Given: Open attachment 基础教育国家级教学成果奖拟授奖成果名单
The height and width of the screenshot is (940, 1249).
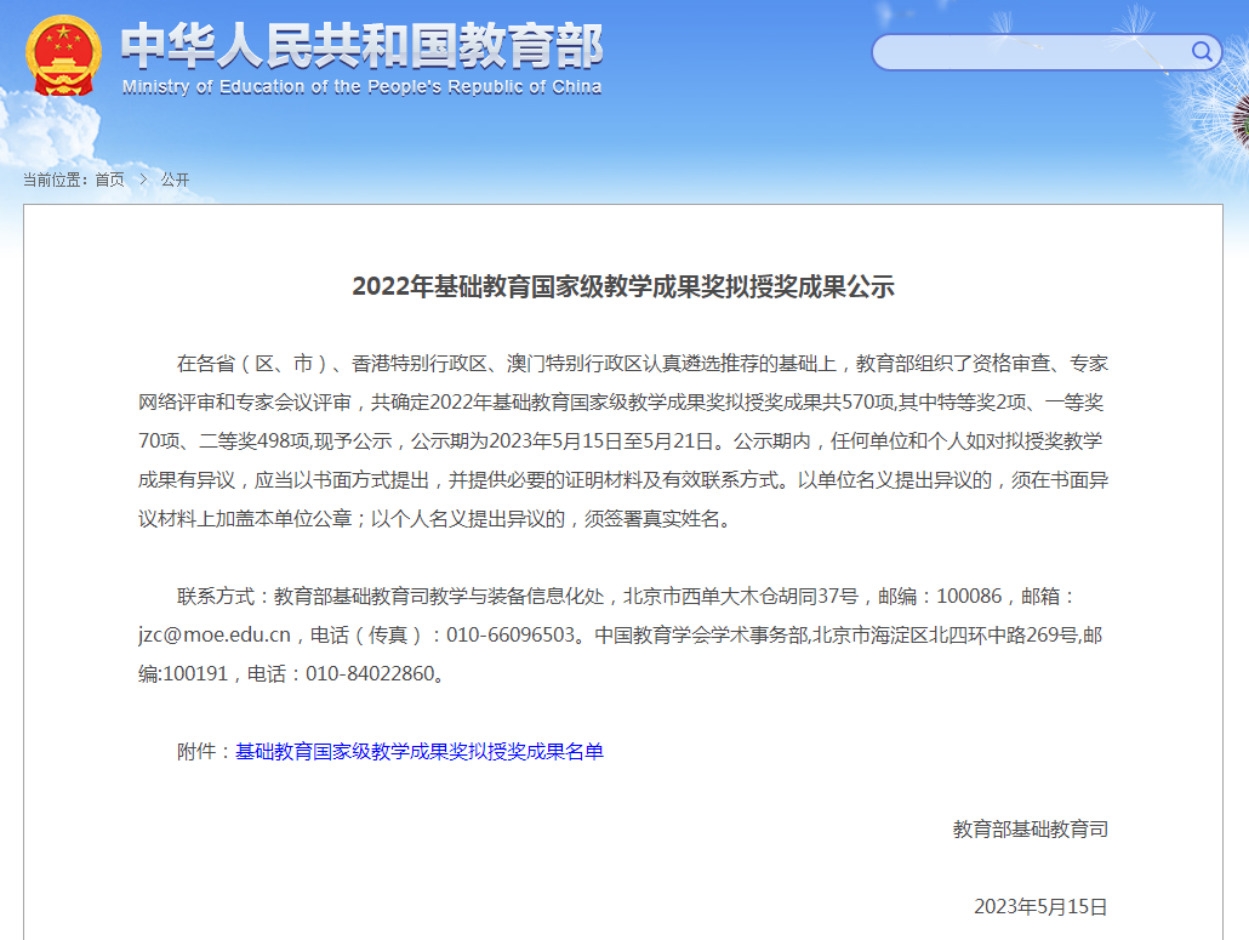Looking at the screenshot, I should [x=419, y=752].
